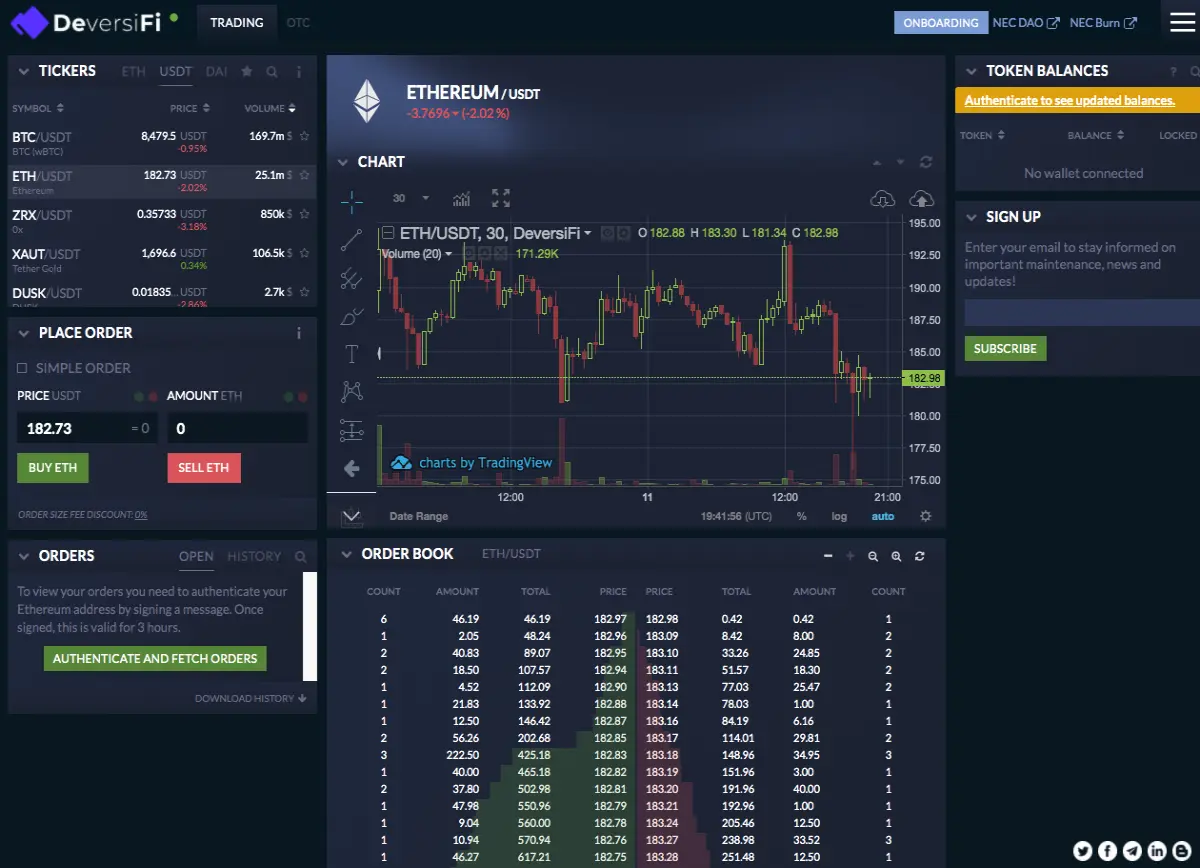This screenshot has height=868, width=1200.
Task: Open the NEC DAO link
Action: 1025,22
